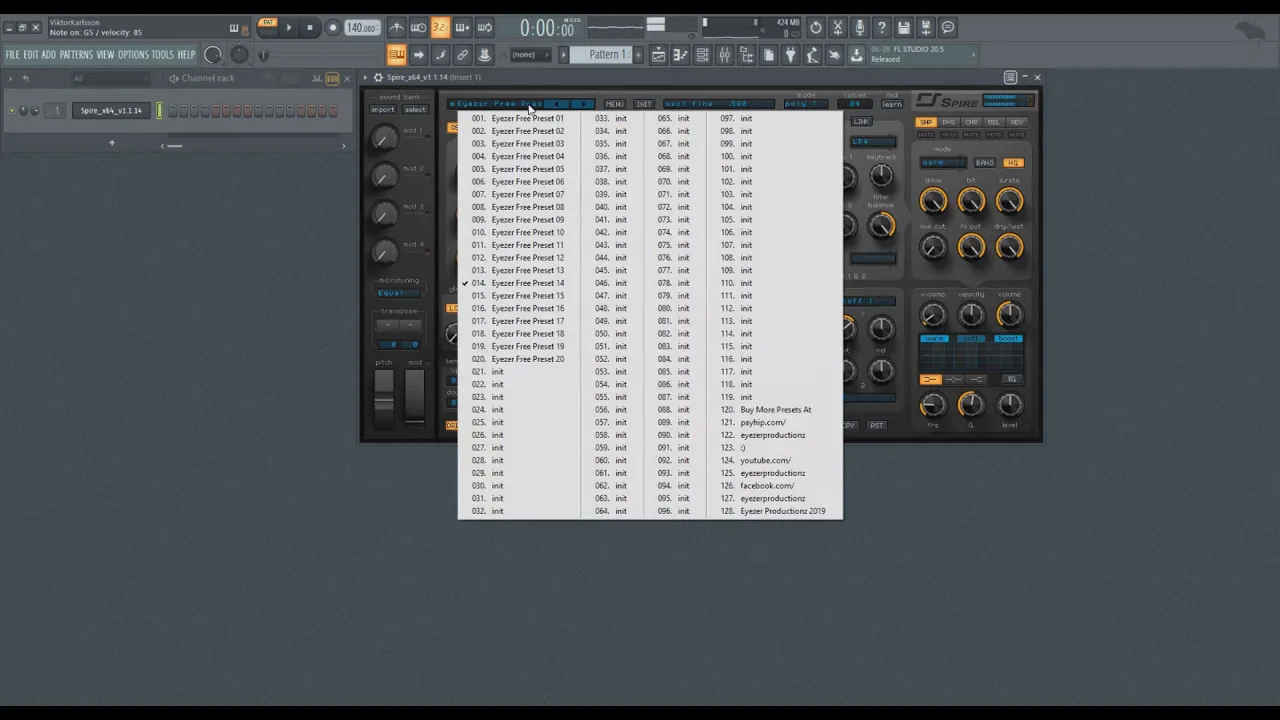Screen dimensions: 1280x720
Task: Click the link chain multilink icon
Action: pyautogui.click(x=462, y=55)
